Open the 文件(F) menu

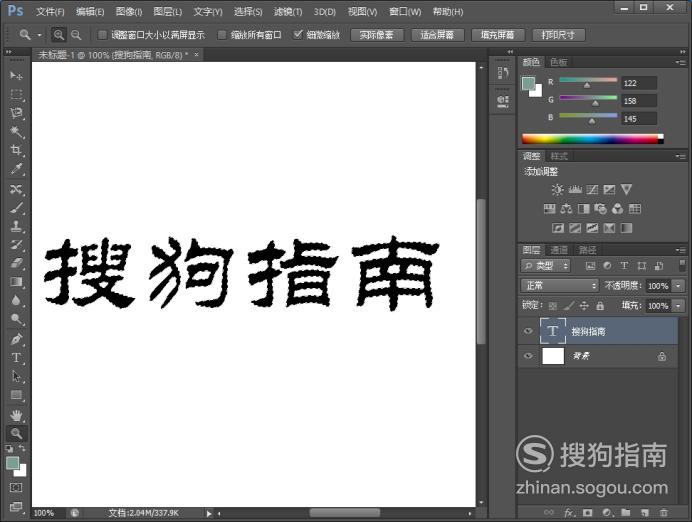[x=50, y=11]
